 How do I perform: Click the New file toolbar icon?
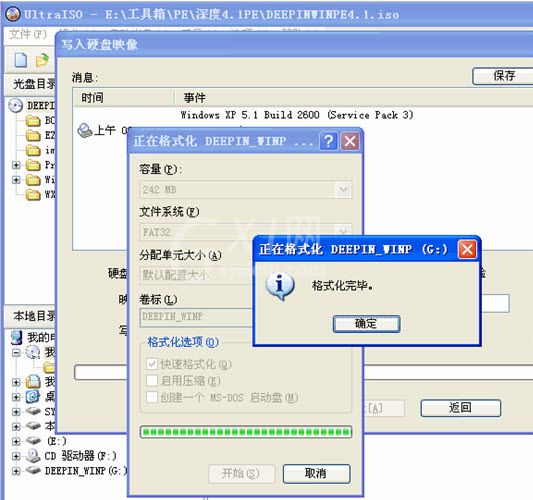coord(21,60)
